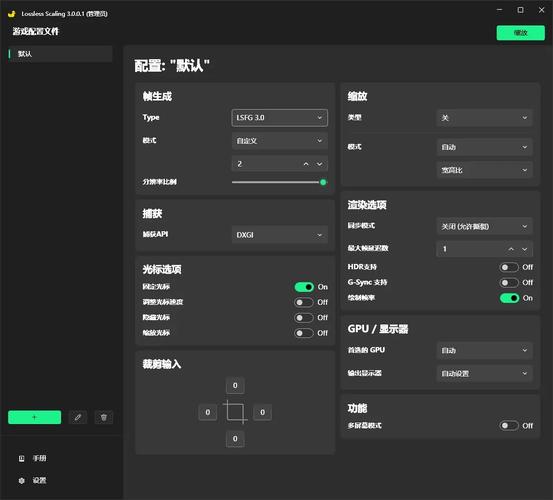Click the Lossless Scaling duck logo
Screen dimensions: 553x500
12,14
